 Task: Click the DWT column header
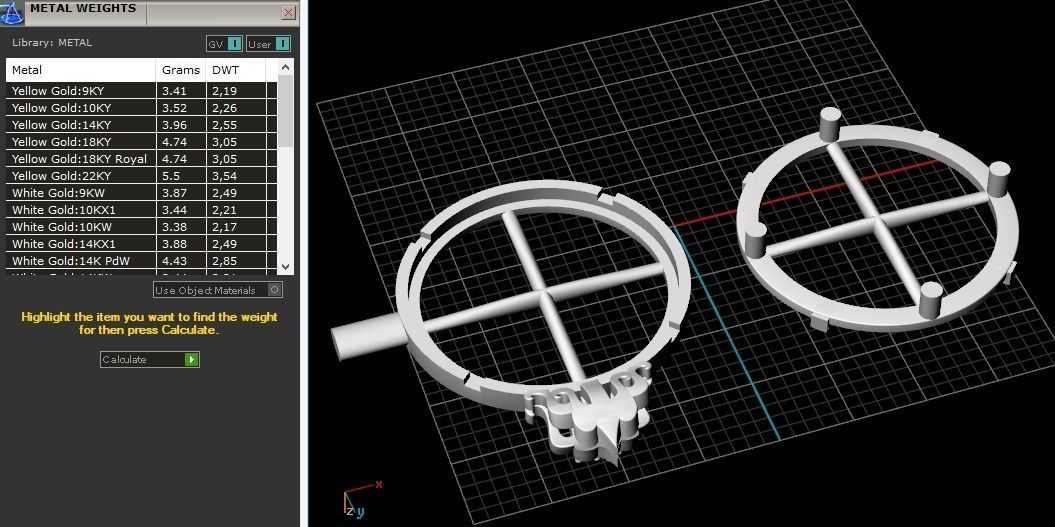click(x=236, y=70)
